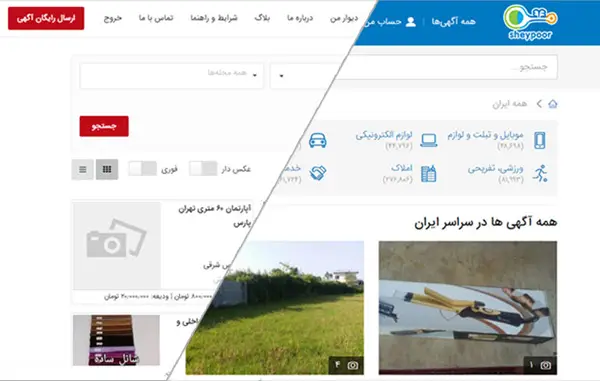
Task: Click the camera count icon on the land photo
Action: (353, 365)
